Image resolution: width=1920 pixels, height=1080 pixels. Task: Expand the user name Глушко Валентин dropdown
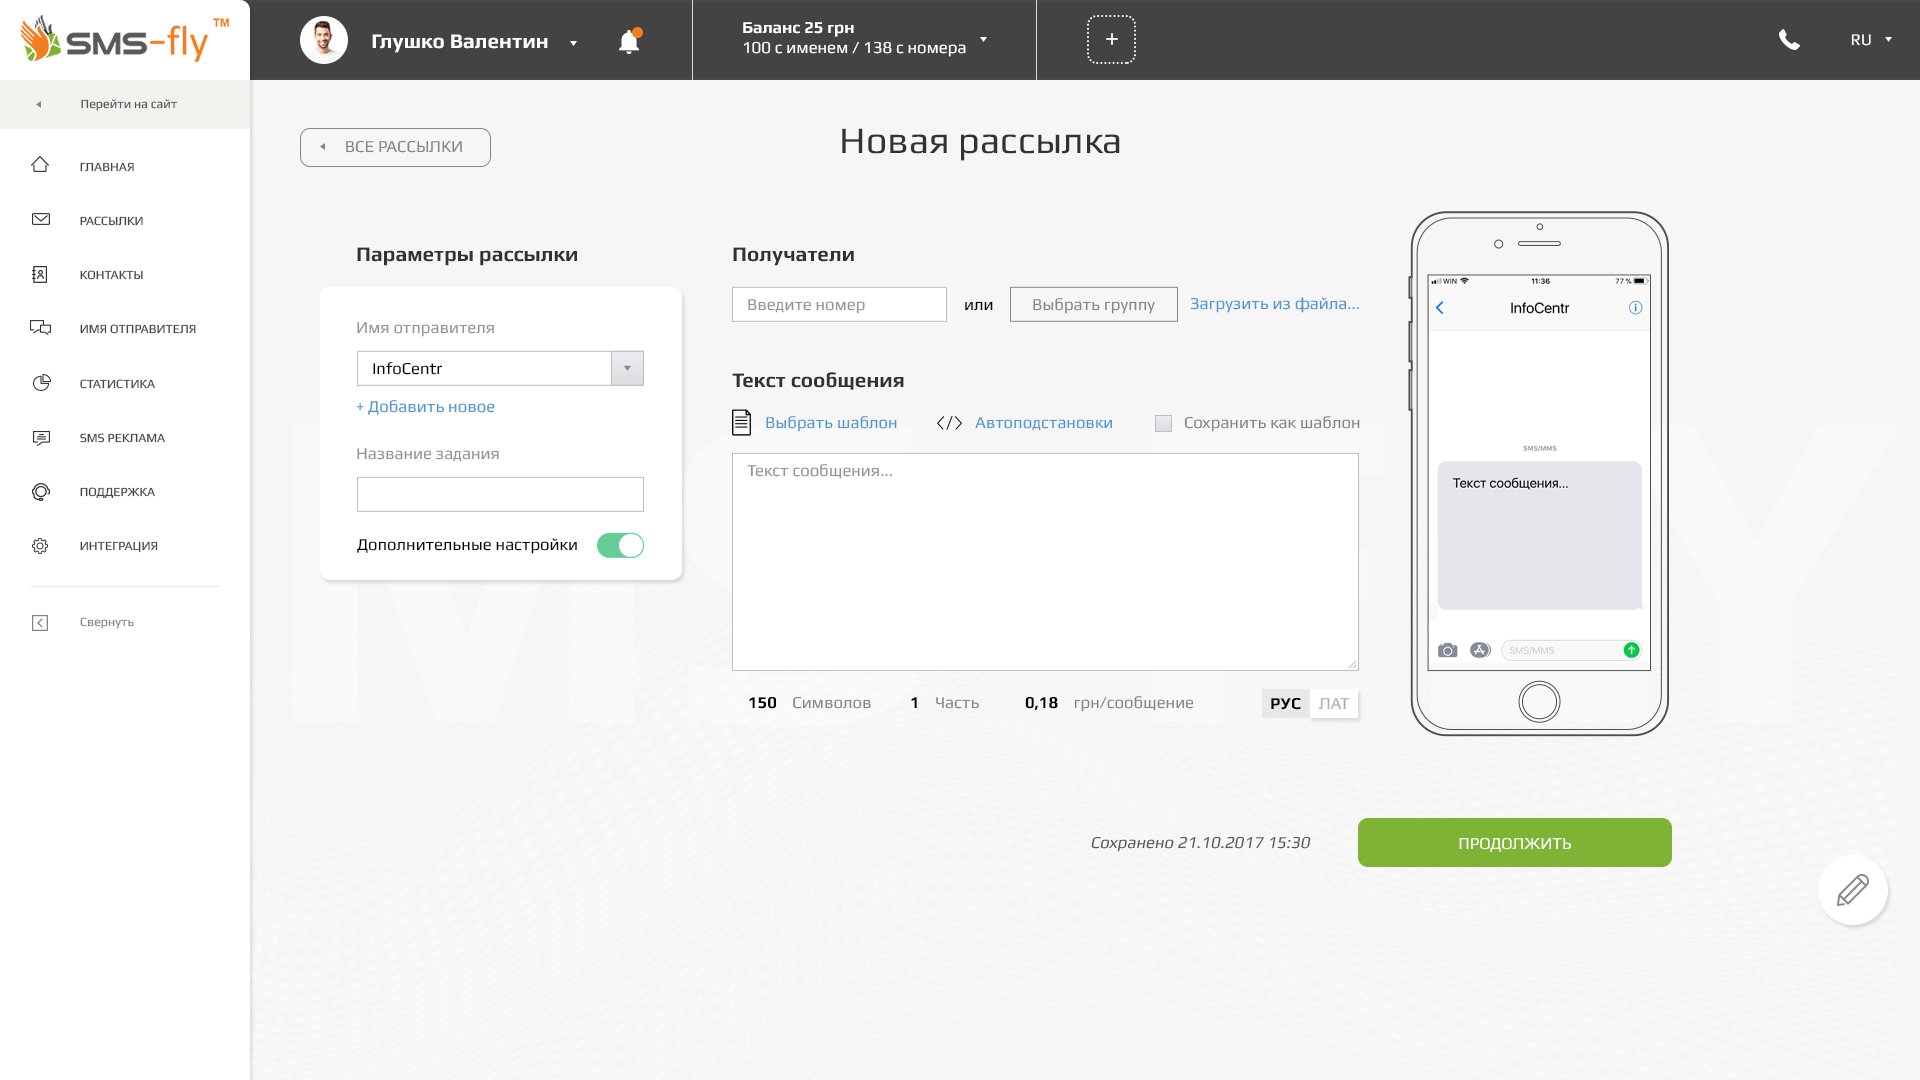pos(573,43)
